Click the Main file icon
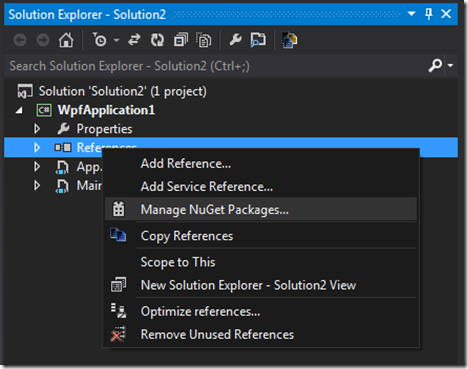 (62, 186)
